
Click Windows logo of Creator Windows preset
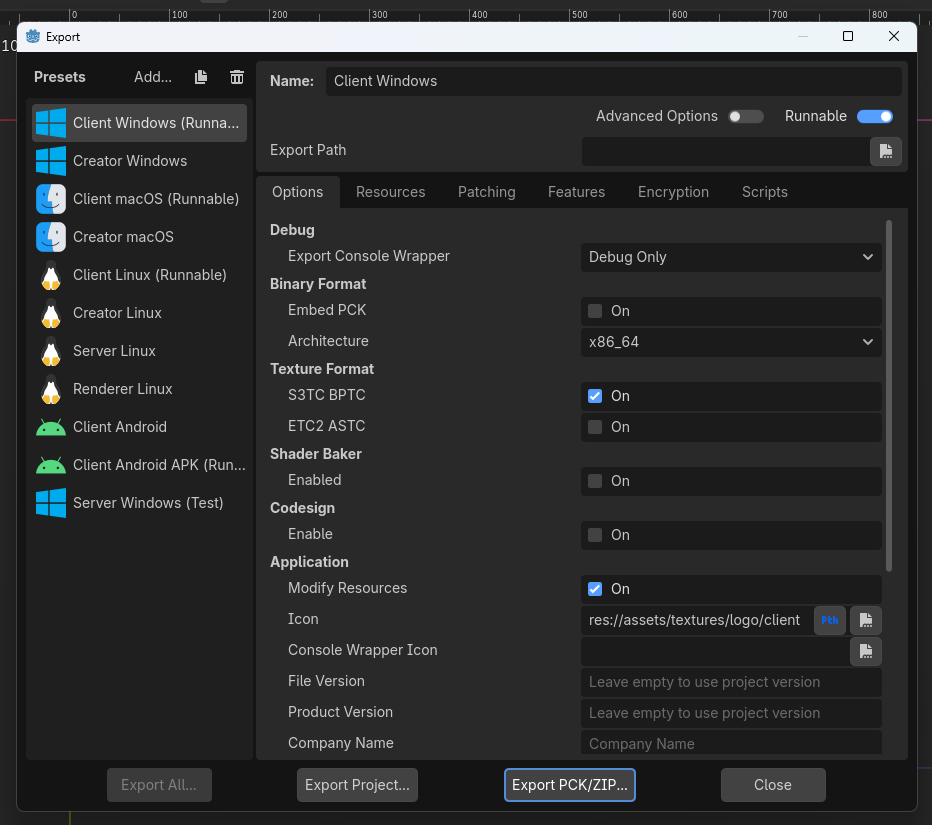(x=51, y=160)
